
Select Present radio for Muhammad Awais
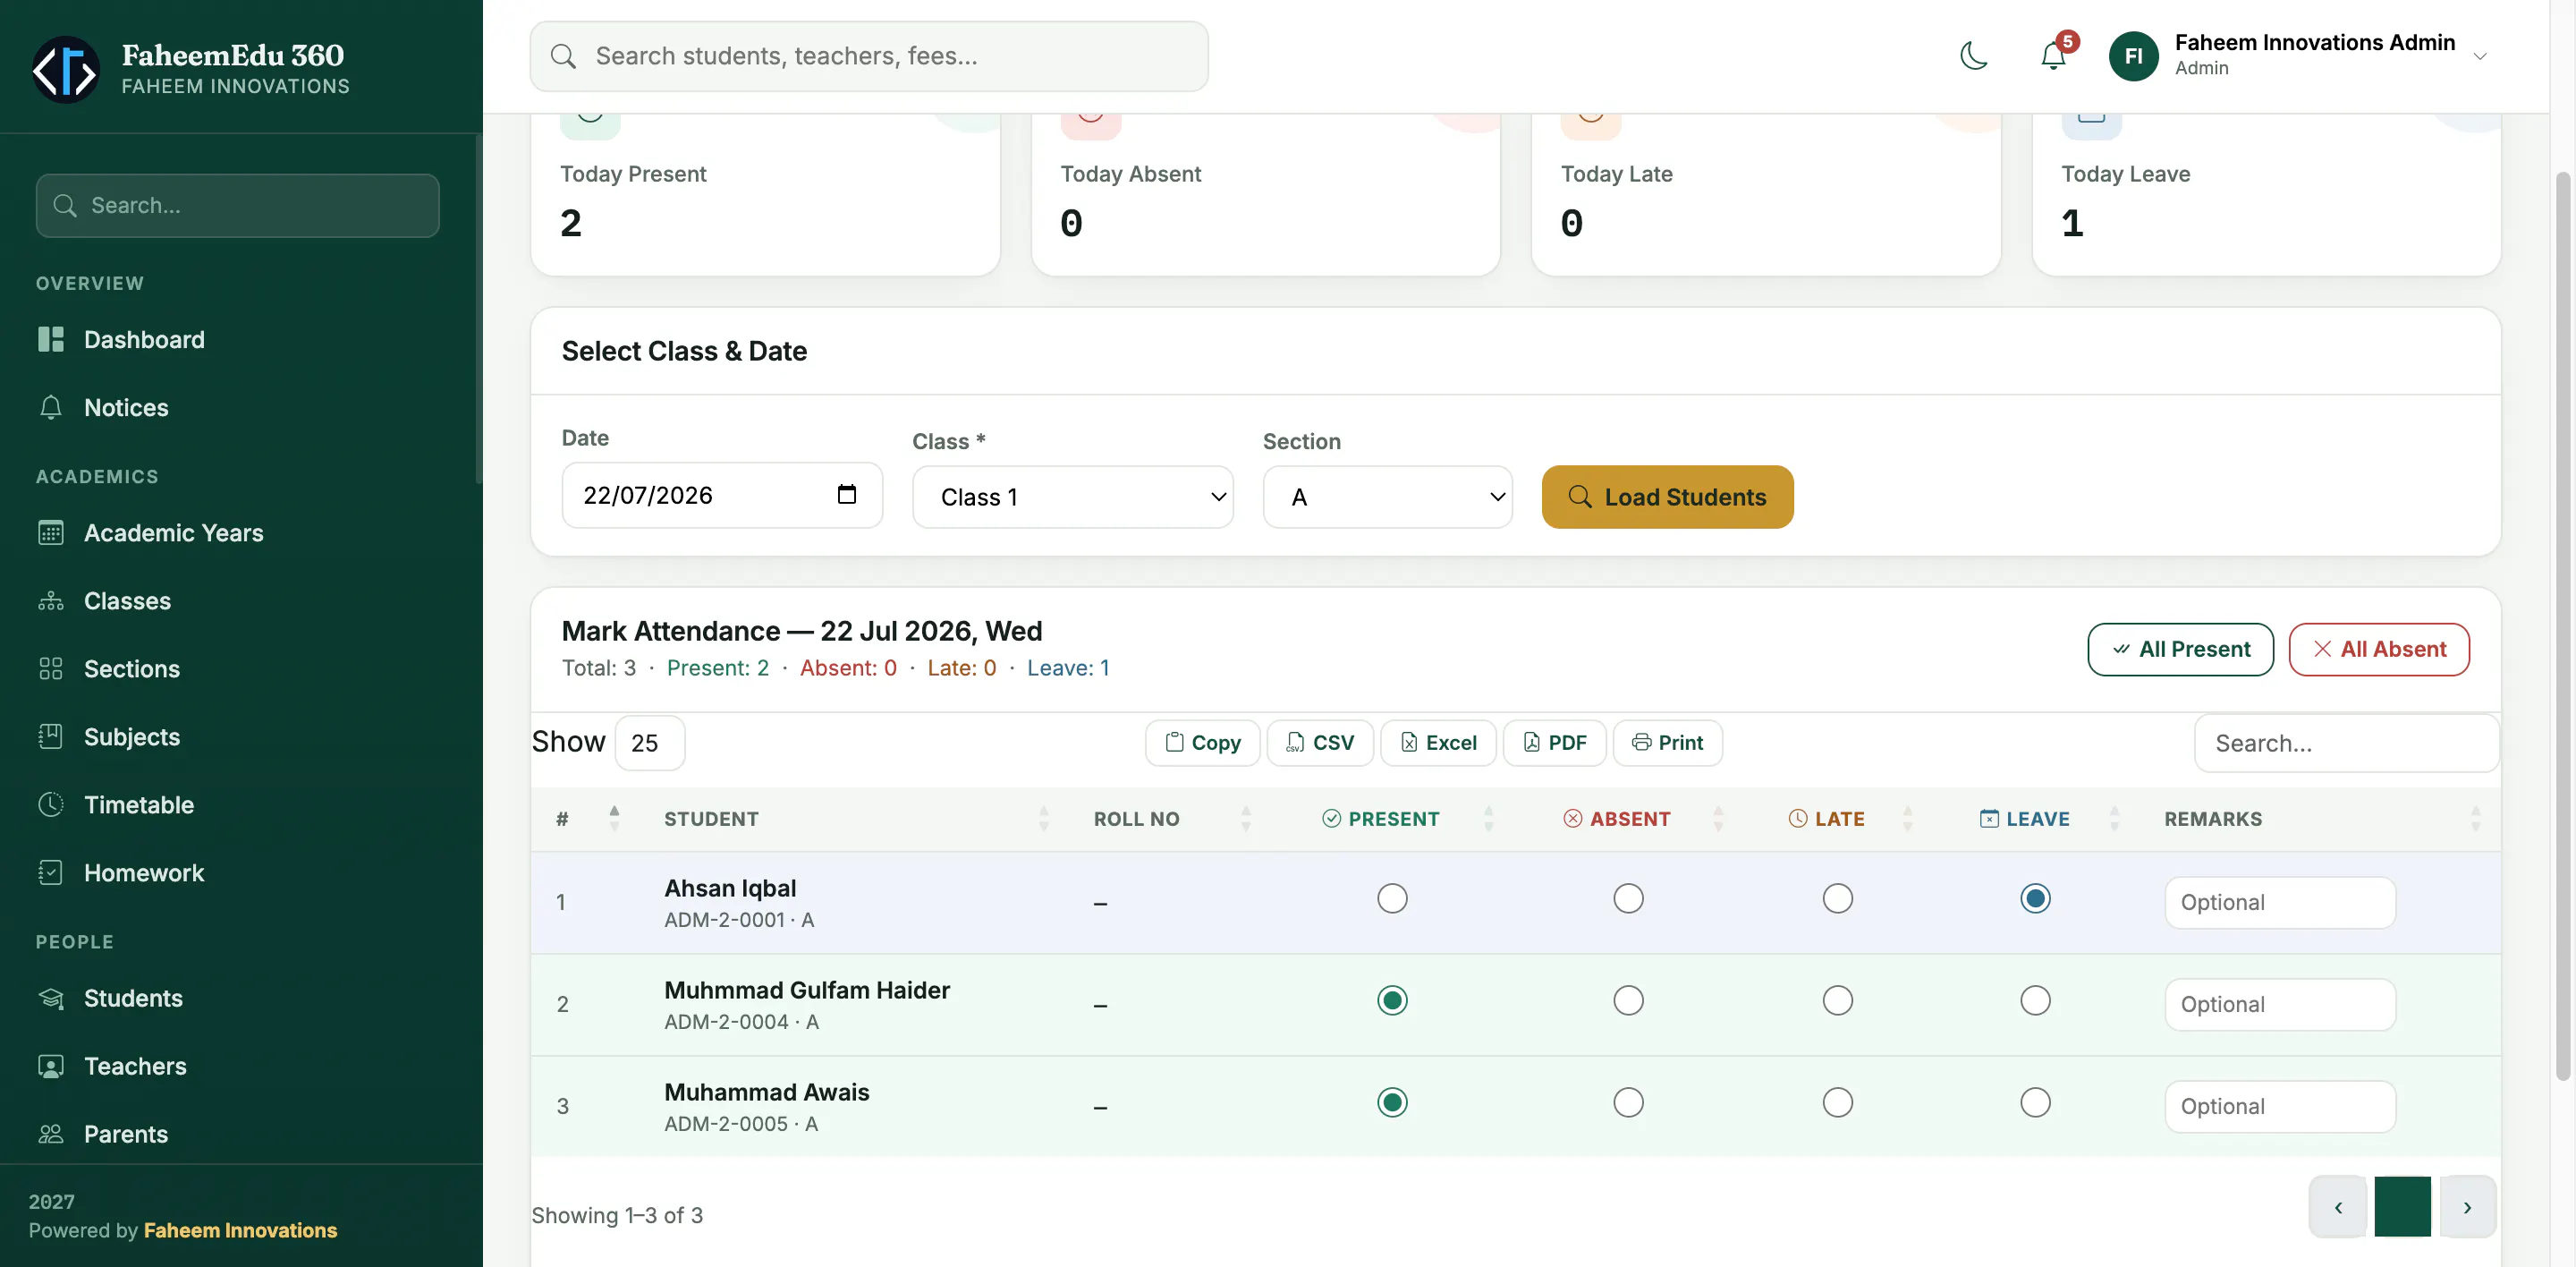[x=1392, y=1102]
